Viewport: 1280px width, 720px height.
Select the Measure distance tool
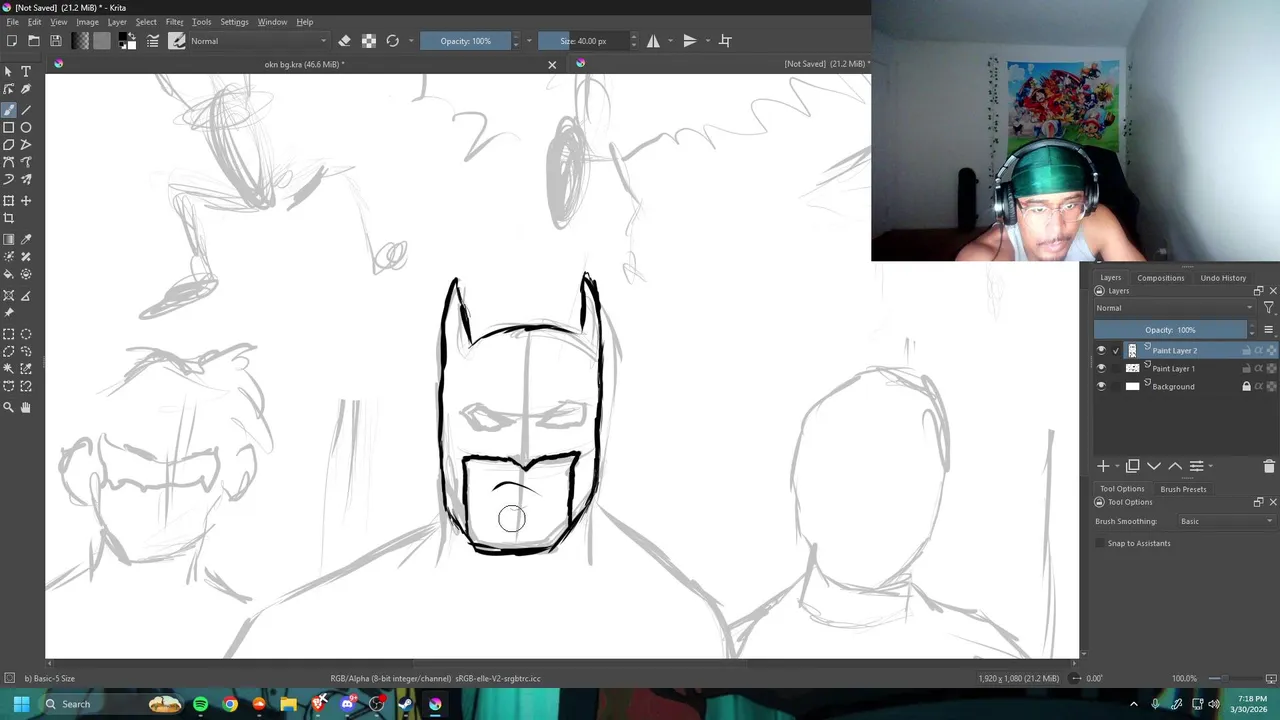click(x=26, y=295)
